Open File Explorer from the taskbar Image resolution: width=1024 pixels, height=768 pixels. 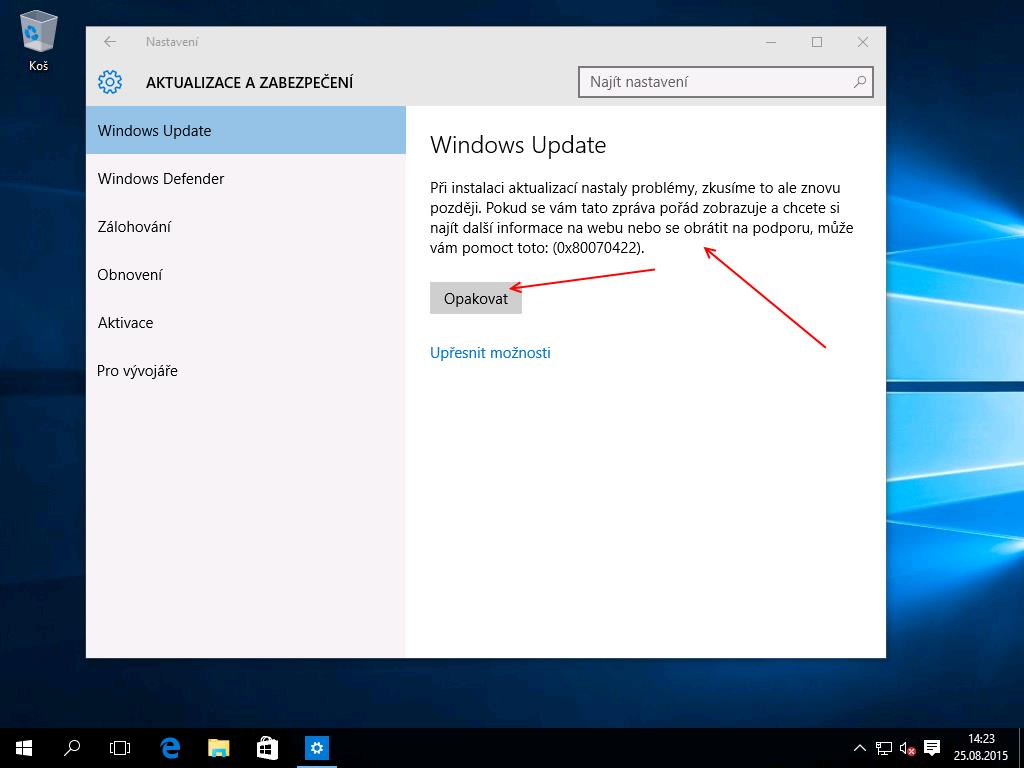[219, 747]
